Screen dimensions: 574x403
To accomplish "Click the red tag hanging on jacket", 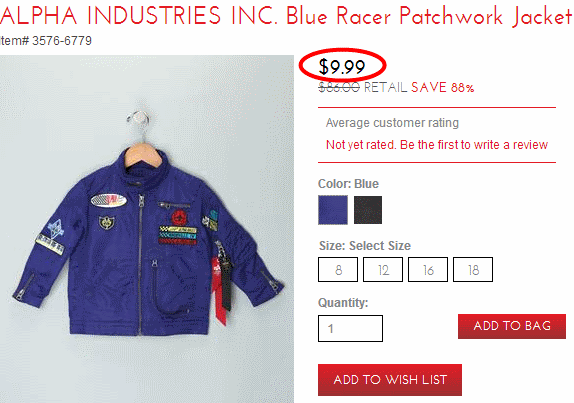I will click(x=220, y=289).
